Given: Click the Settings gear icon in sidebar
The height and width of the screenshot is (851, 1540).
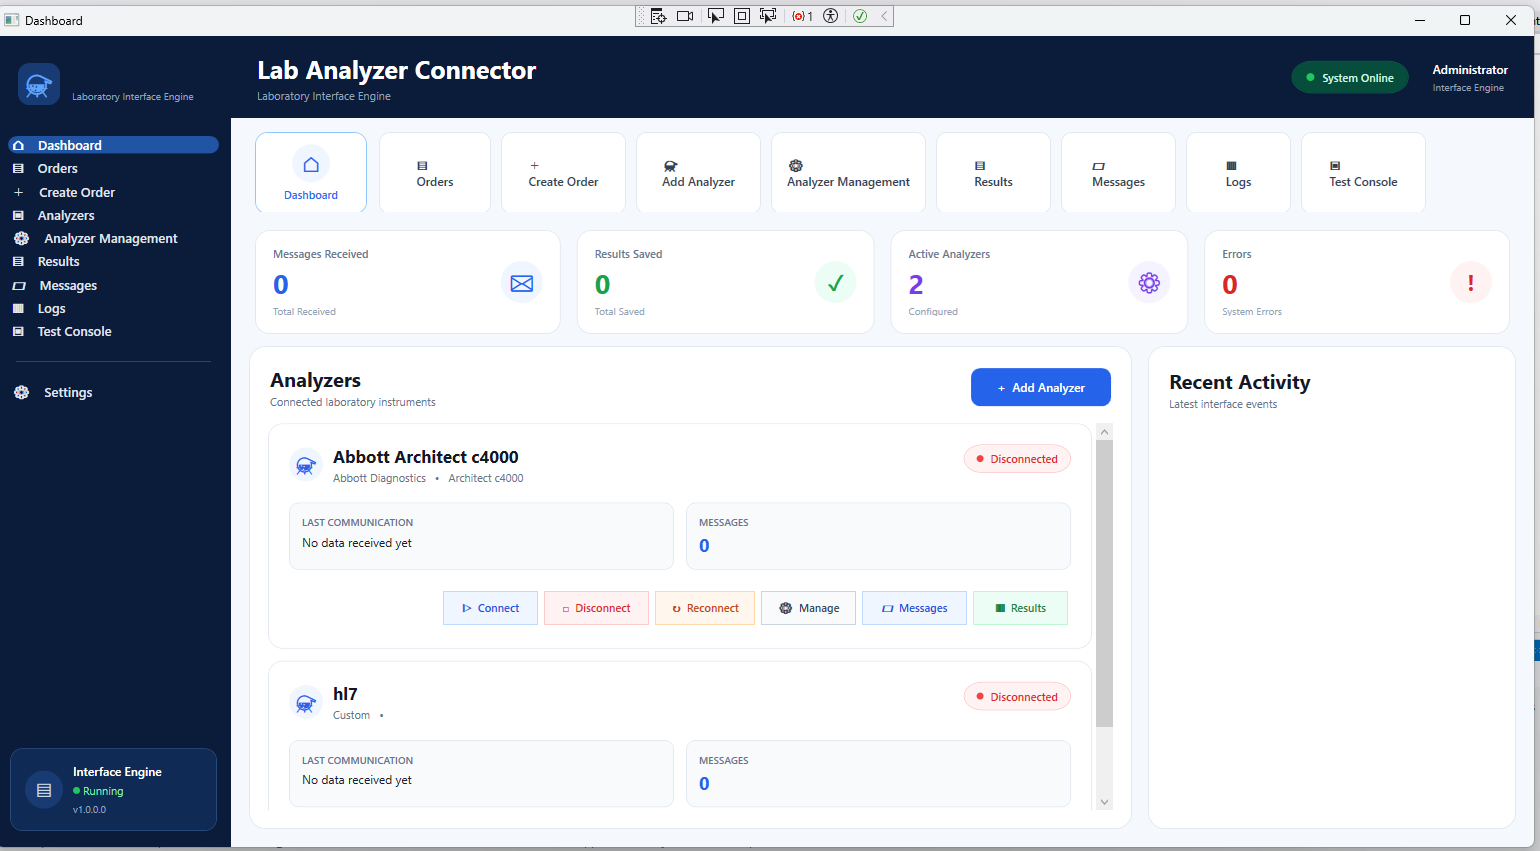Looking at the screenshot, I should [x=21, y=392].
